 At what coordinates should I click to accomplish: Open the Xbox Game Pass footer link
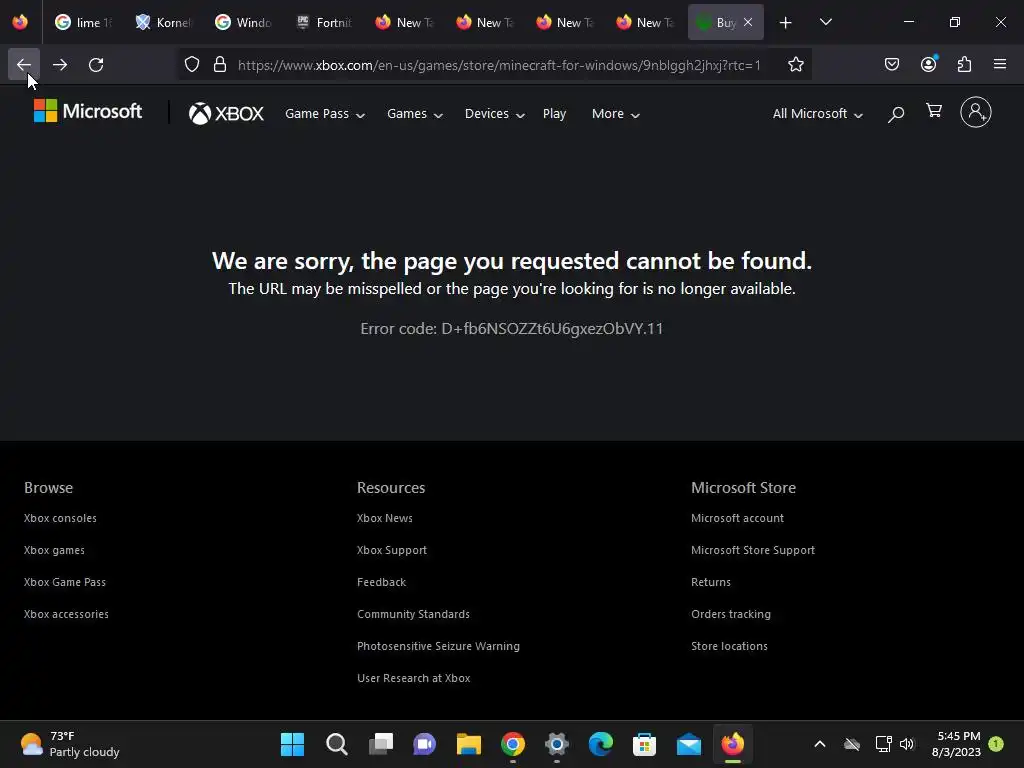click(x=65, y=582)
